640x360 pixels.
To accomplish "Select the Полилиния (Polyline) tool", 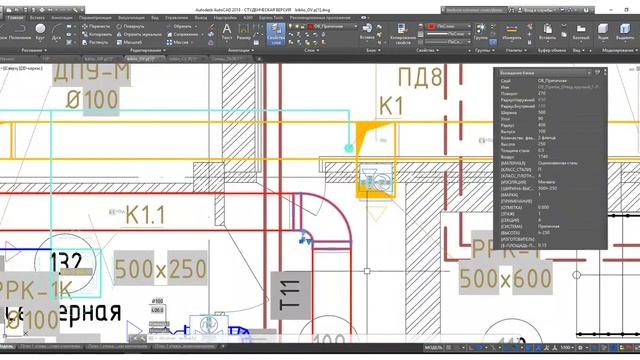I will (20, 32).
